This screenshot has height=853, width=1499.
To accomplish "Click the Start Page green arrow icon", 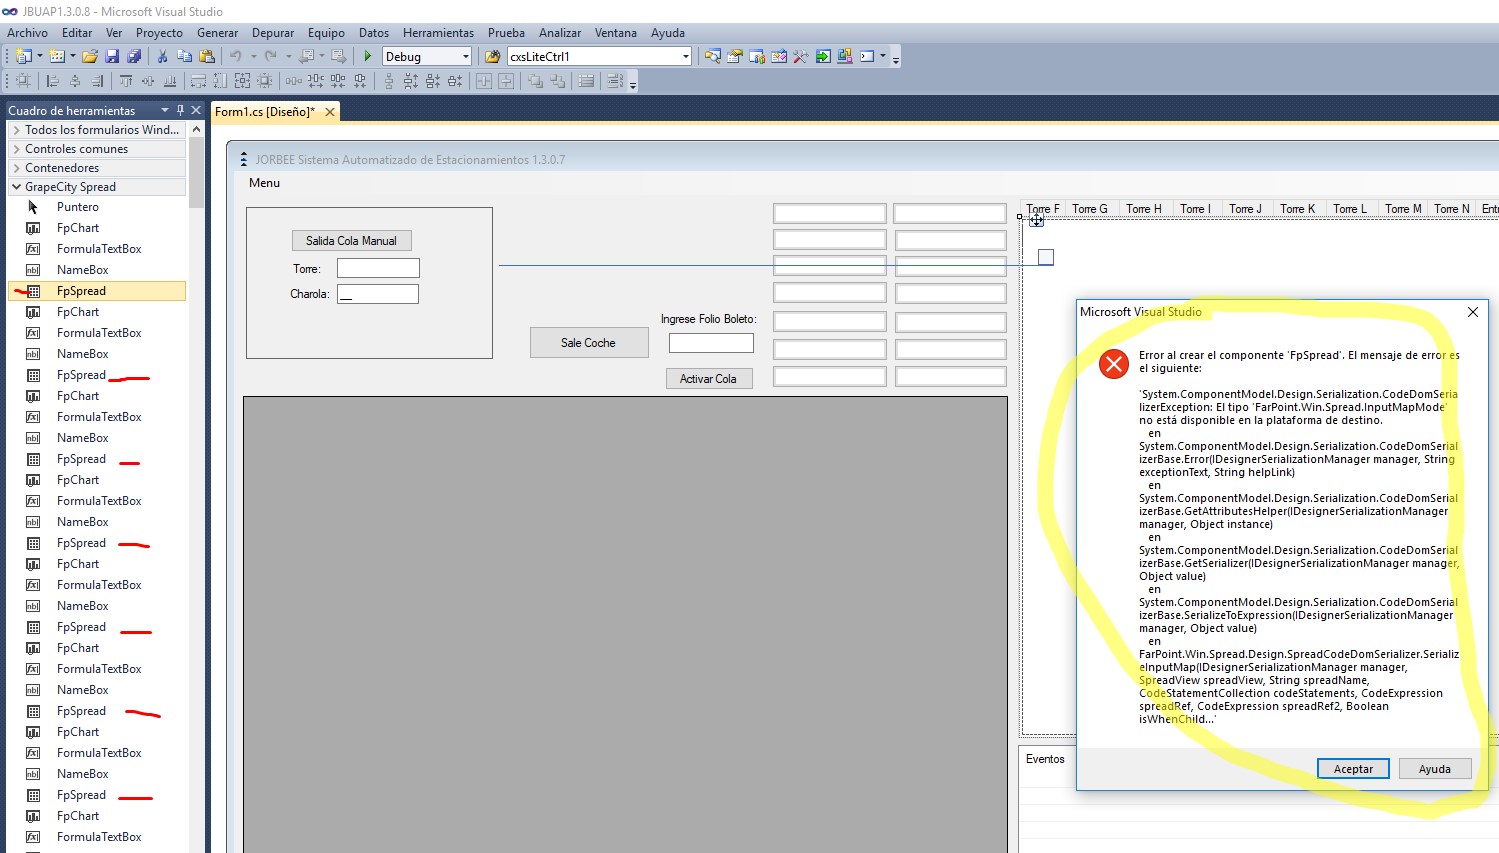I will click(x=823, y=56).
